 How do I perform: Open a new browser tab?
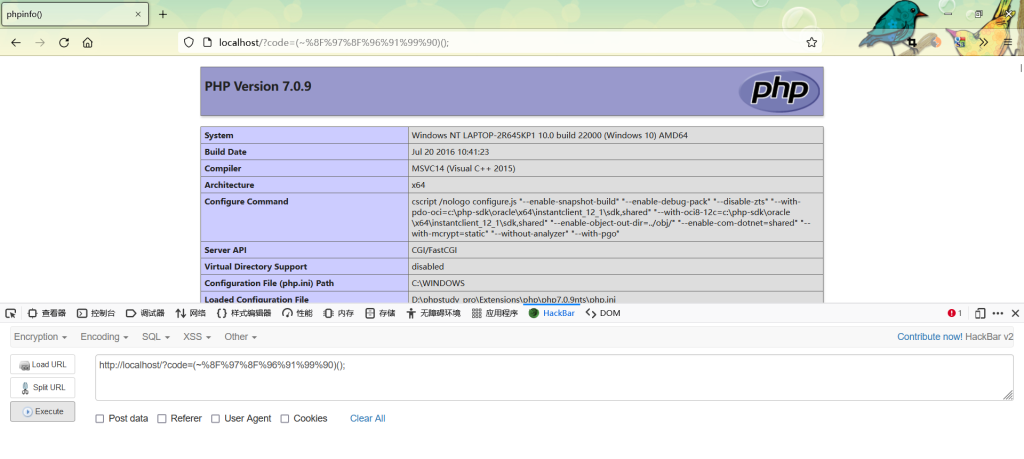(x=163, y=14)
